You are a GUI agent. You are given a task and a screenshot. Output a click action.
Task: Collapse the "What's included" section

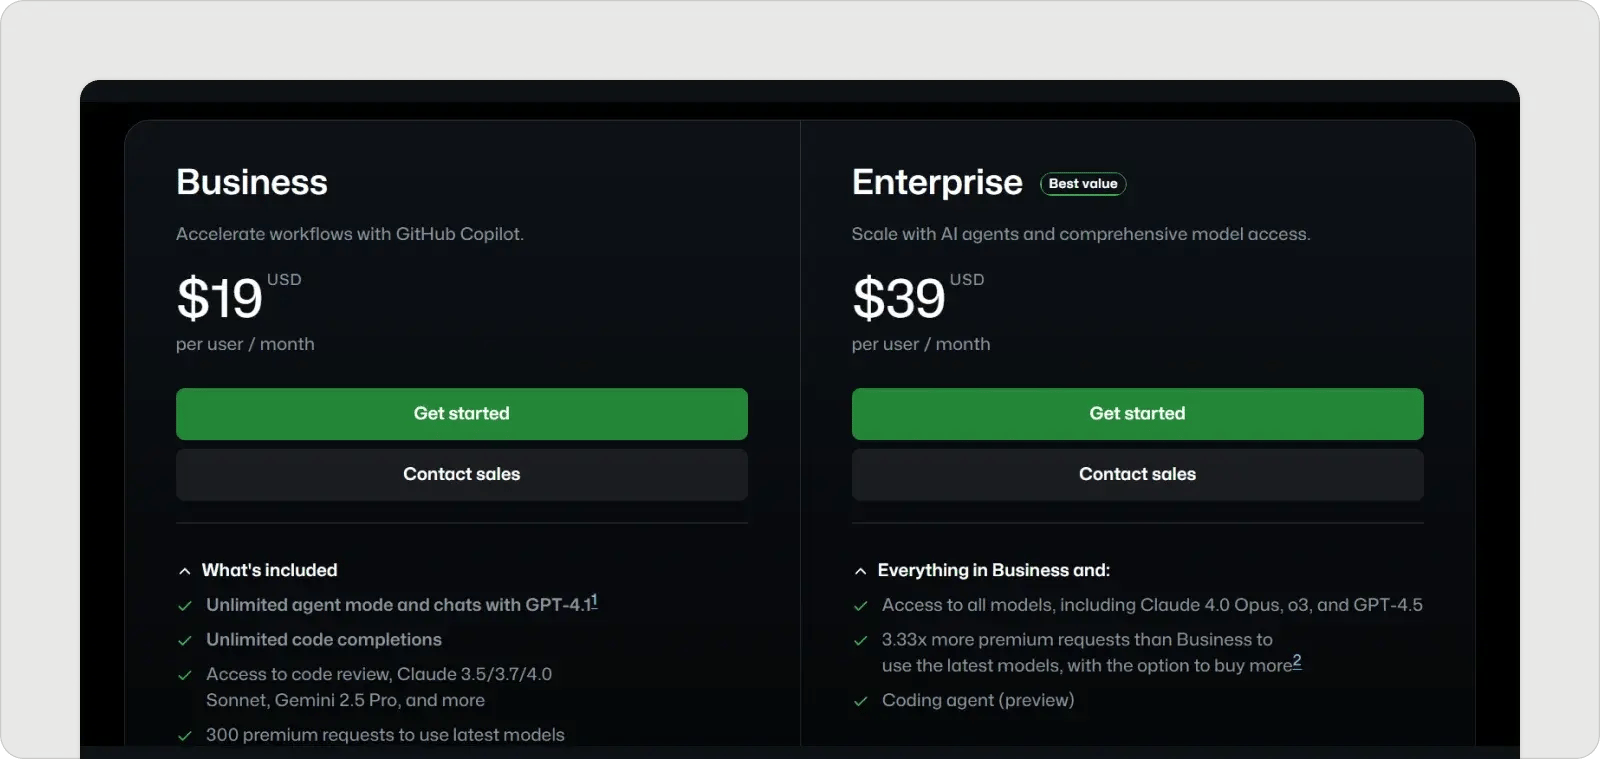[x=269, y=570]
